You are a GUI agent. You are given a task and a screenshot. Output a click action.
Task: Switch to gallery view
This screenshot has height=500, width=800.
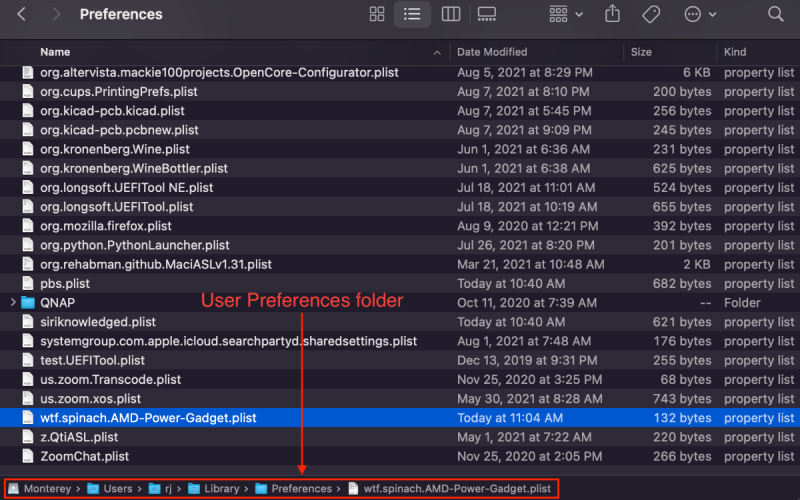click(486, 14)
